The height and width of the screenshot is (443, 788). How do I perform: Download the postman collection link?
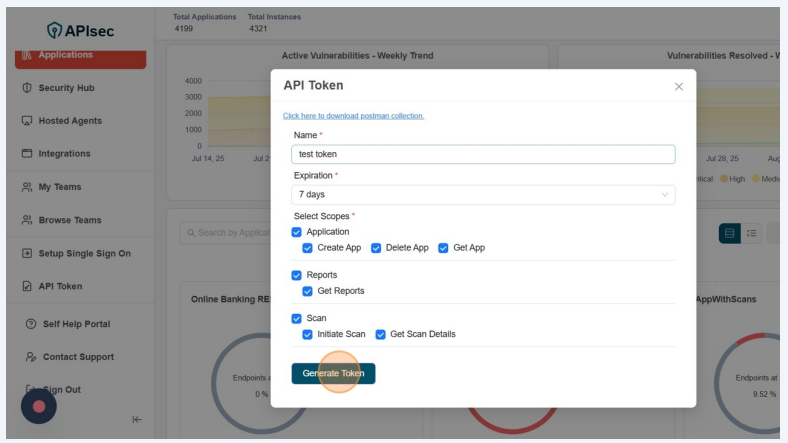tap(353, 116)
